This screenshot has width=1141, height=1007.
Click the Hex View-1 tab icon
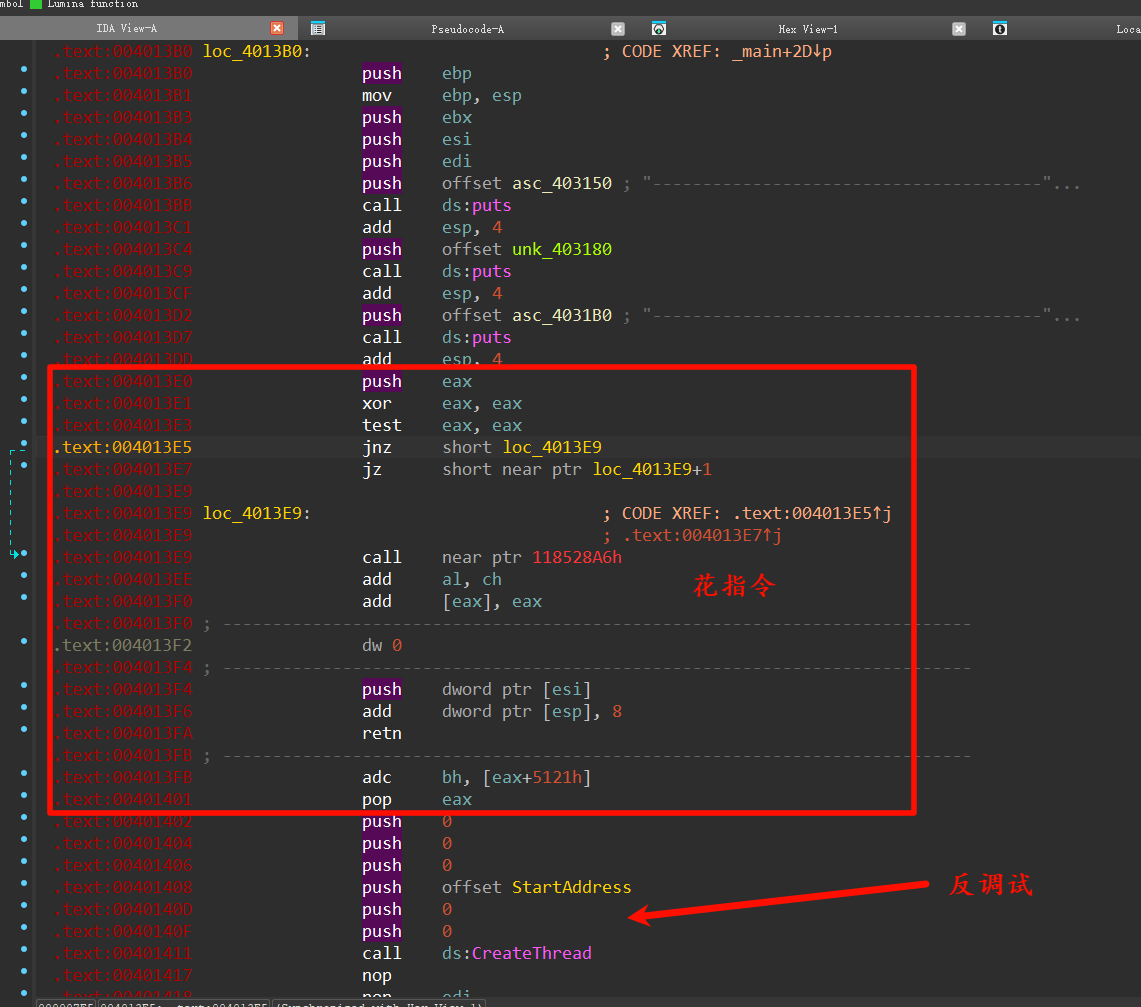[x=659, y=29]
